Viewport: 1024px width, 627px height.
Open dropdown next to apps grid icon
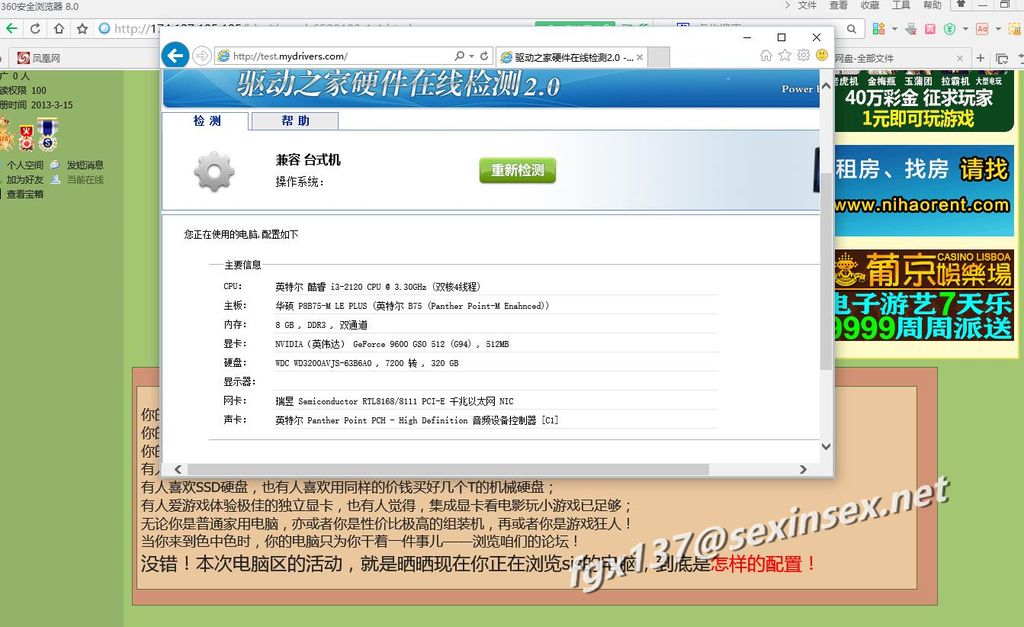click(895, 29)
